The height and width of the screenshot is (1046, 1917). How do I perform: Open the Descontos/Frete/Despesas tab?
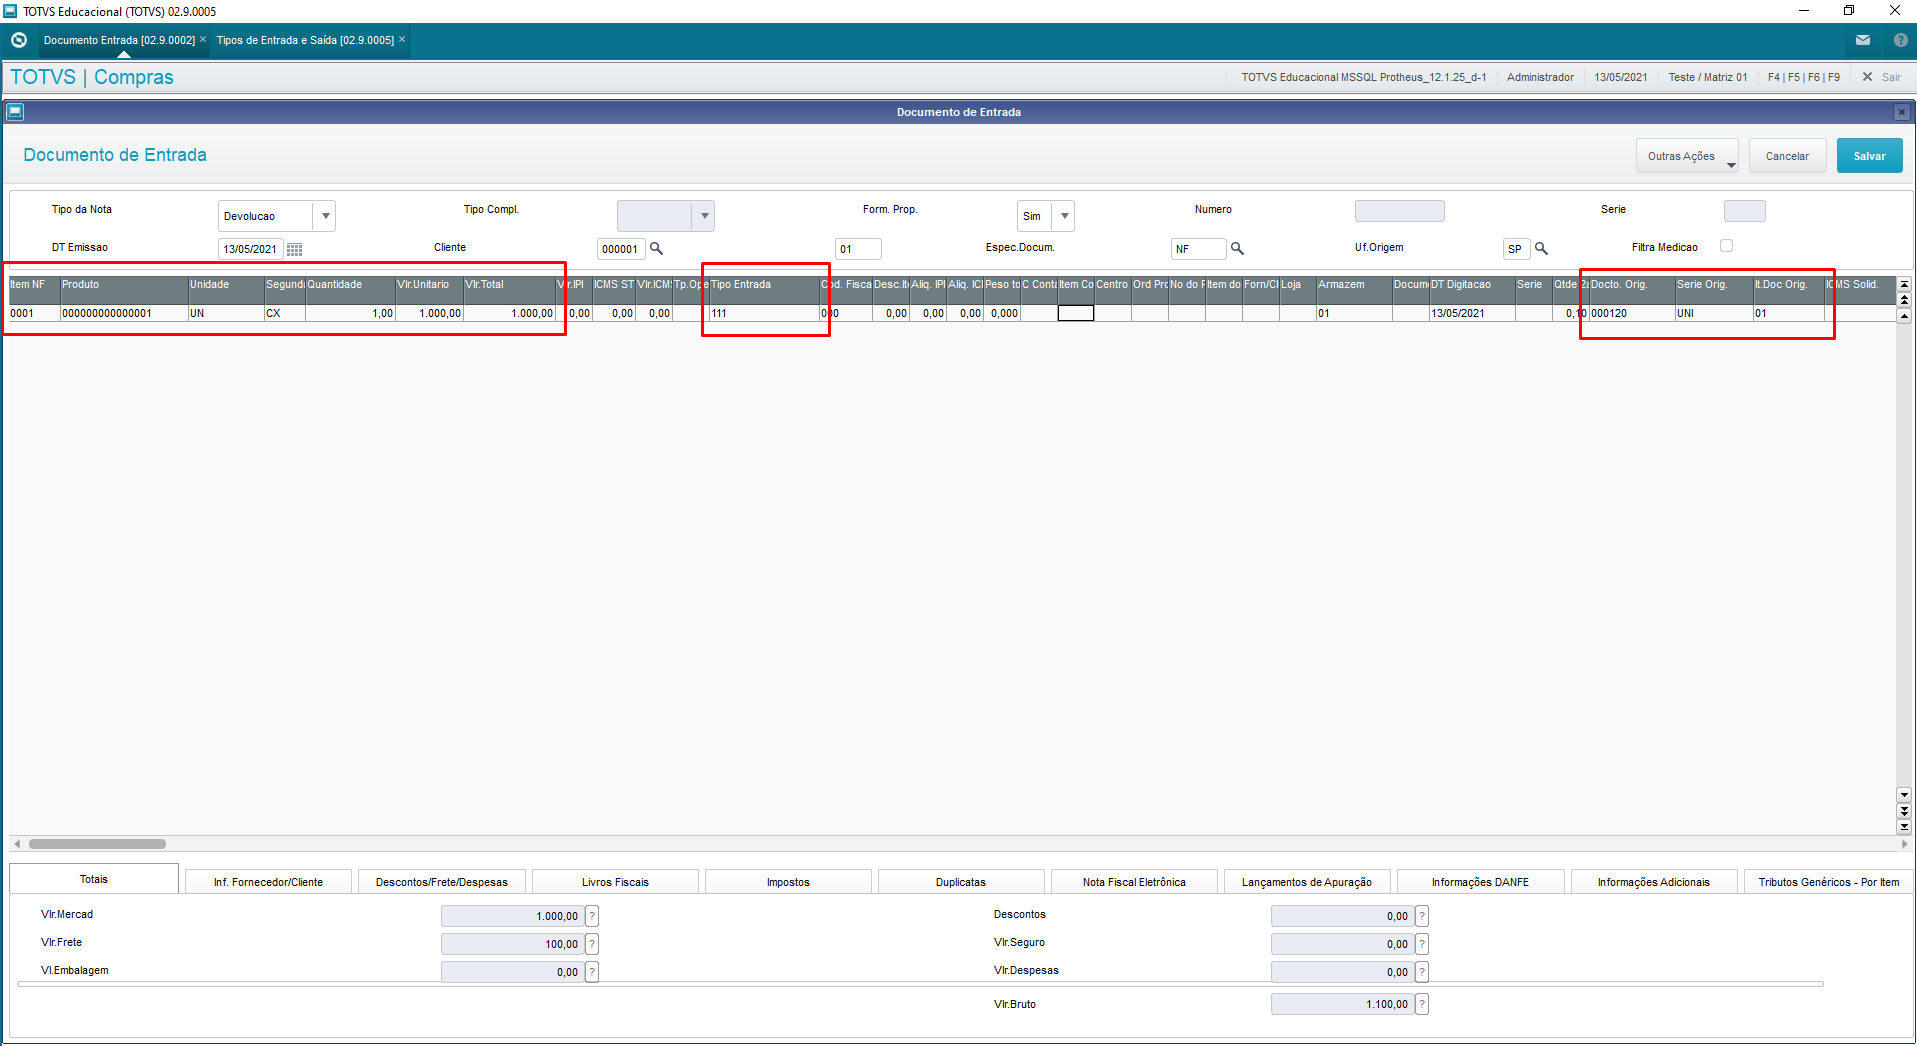442,882
